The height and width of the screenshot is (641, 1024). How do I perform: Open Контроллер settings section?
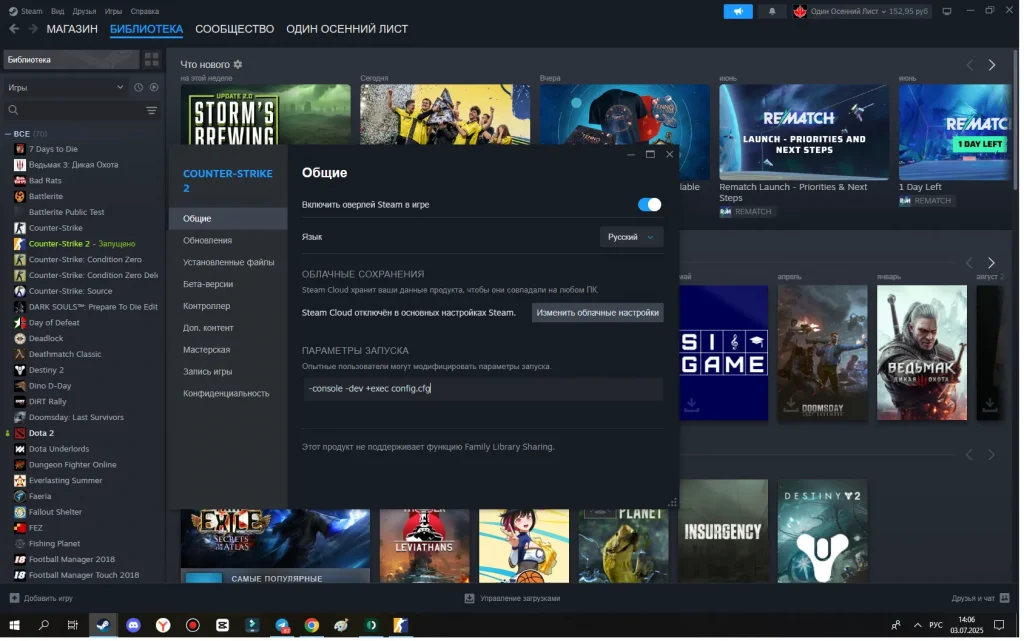pos(207,307)
